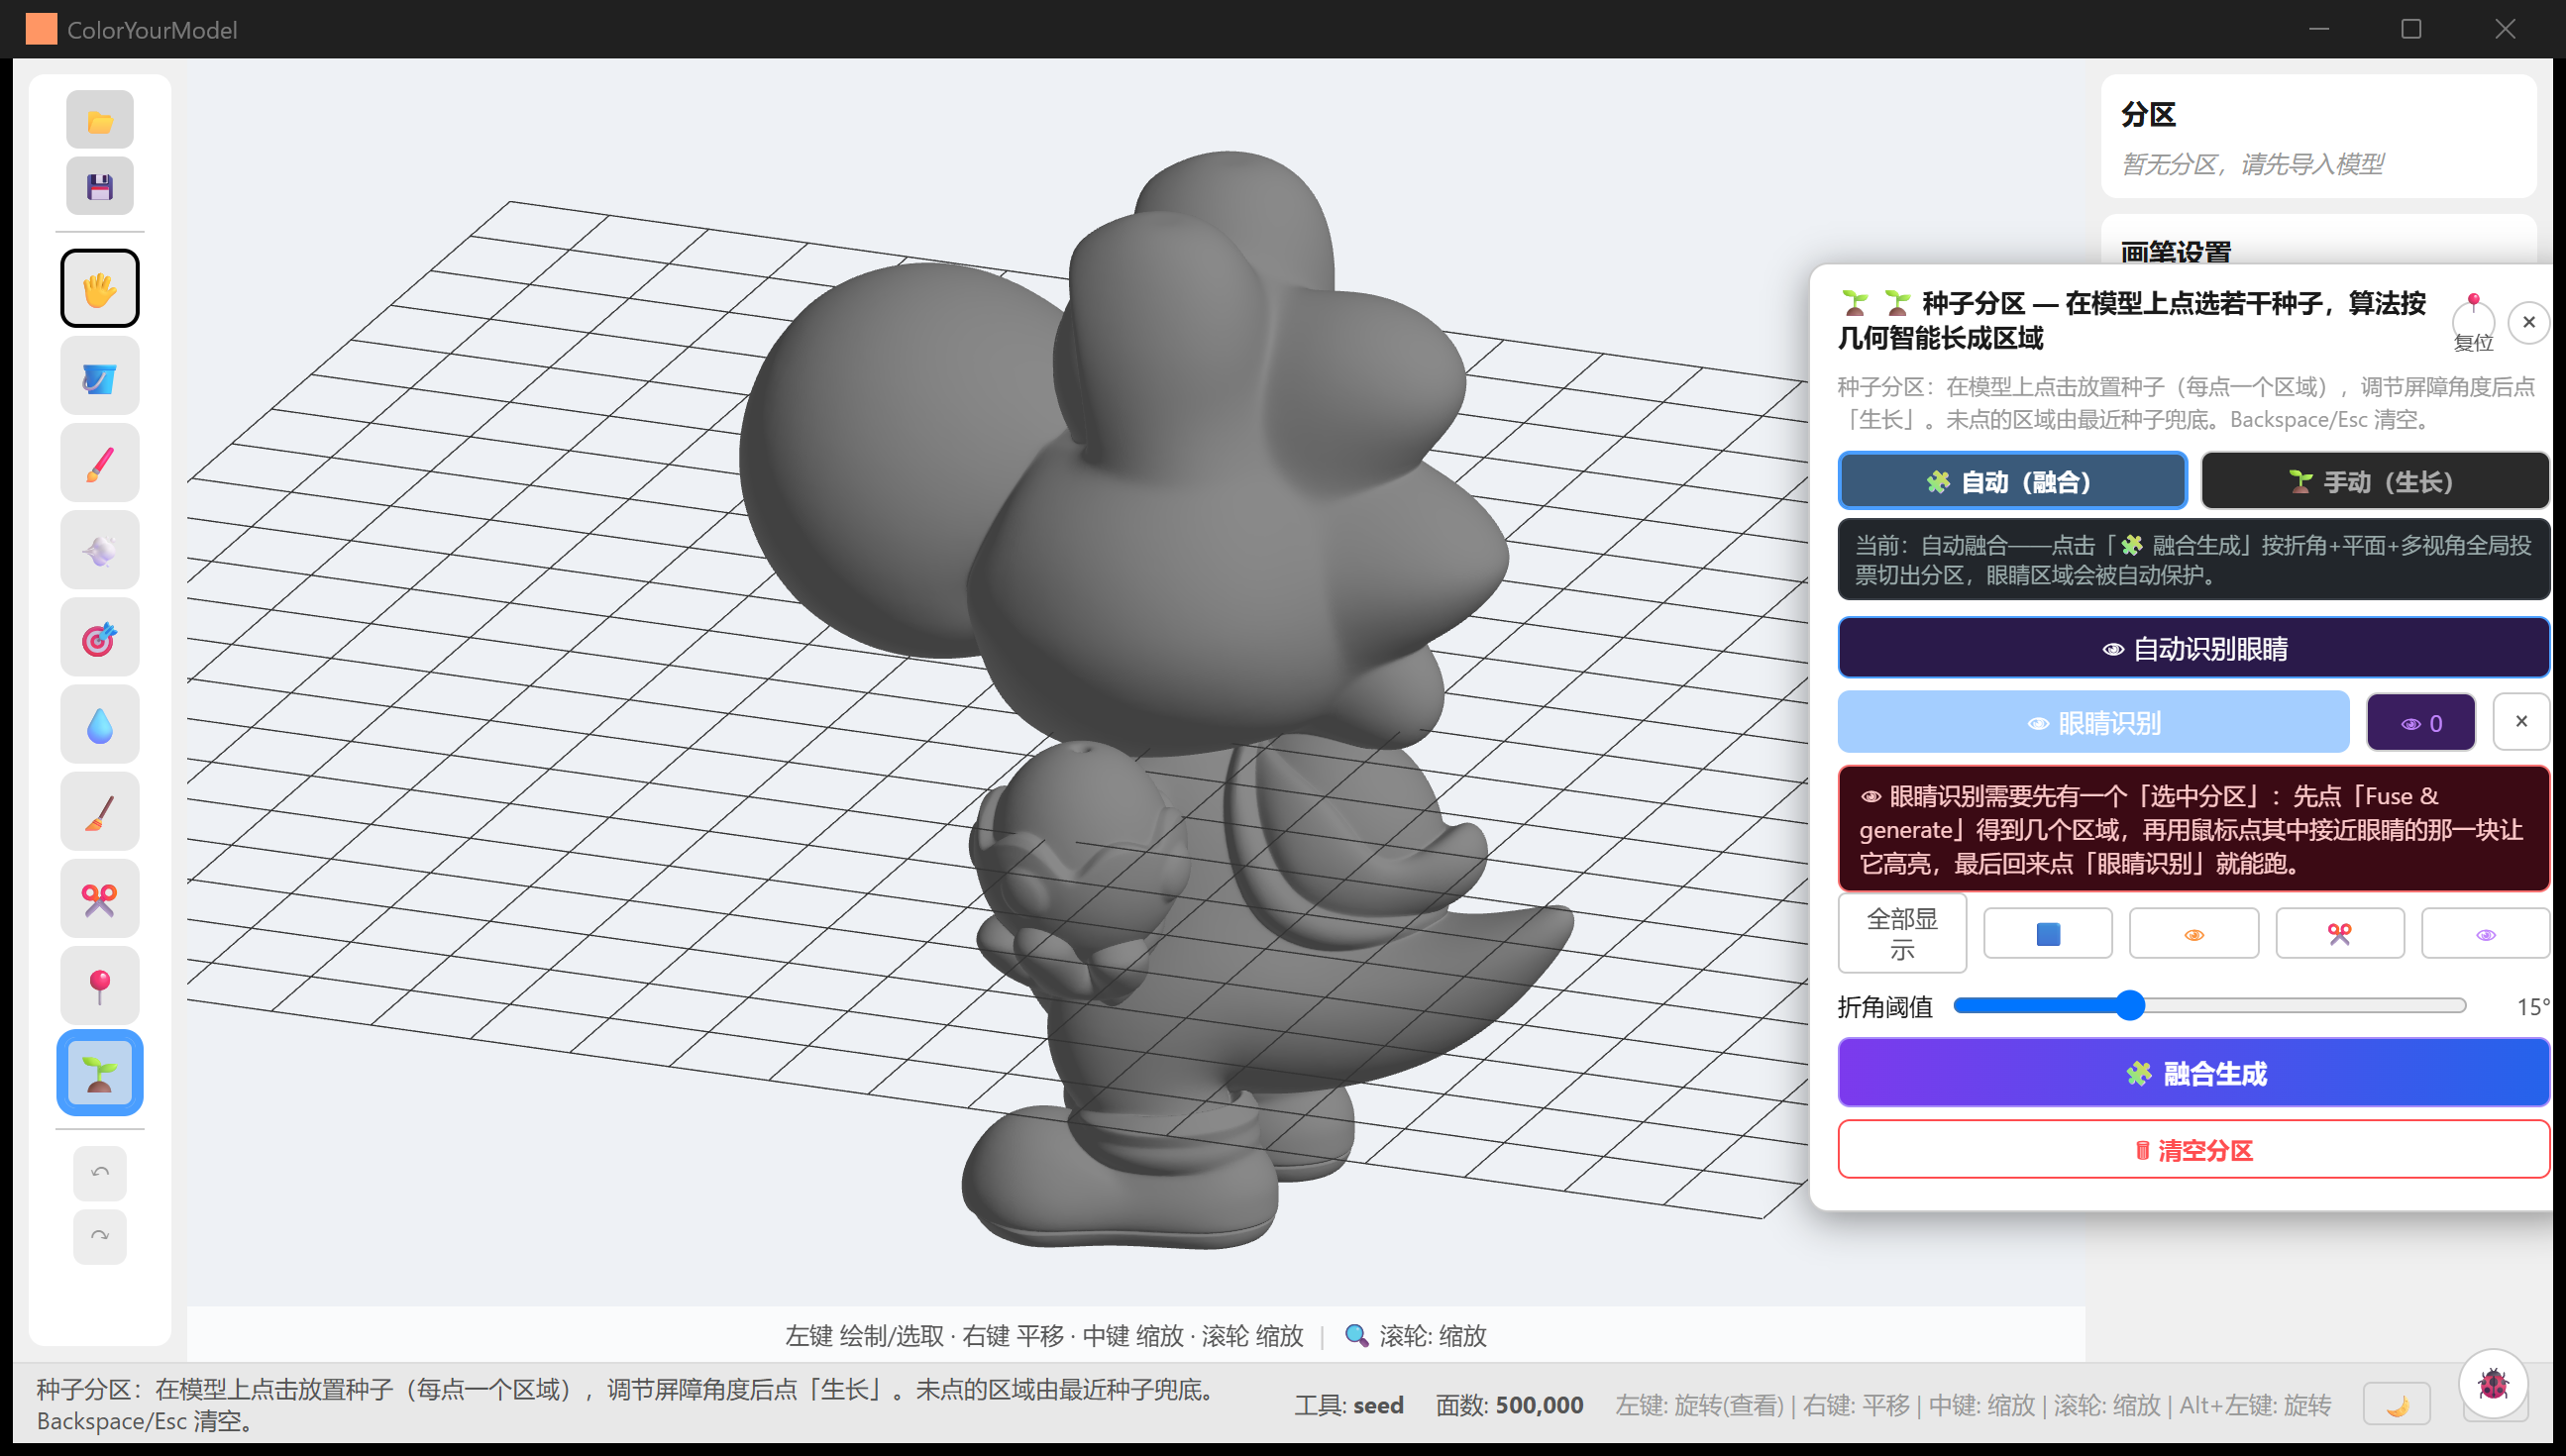Switch to 手动（生长） mode
This screenshot has height=1456, width=2566.
(2374, 482)
